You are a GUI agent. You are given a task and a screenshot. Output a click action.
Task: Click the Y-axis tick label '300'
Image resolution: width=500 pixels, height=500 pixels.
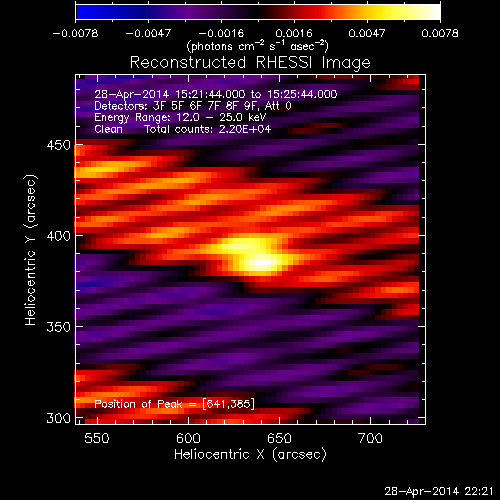tap(59, 418)
